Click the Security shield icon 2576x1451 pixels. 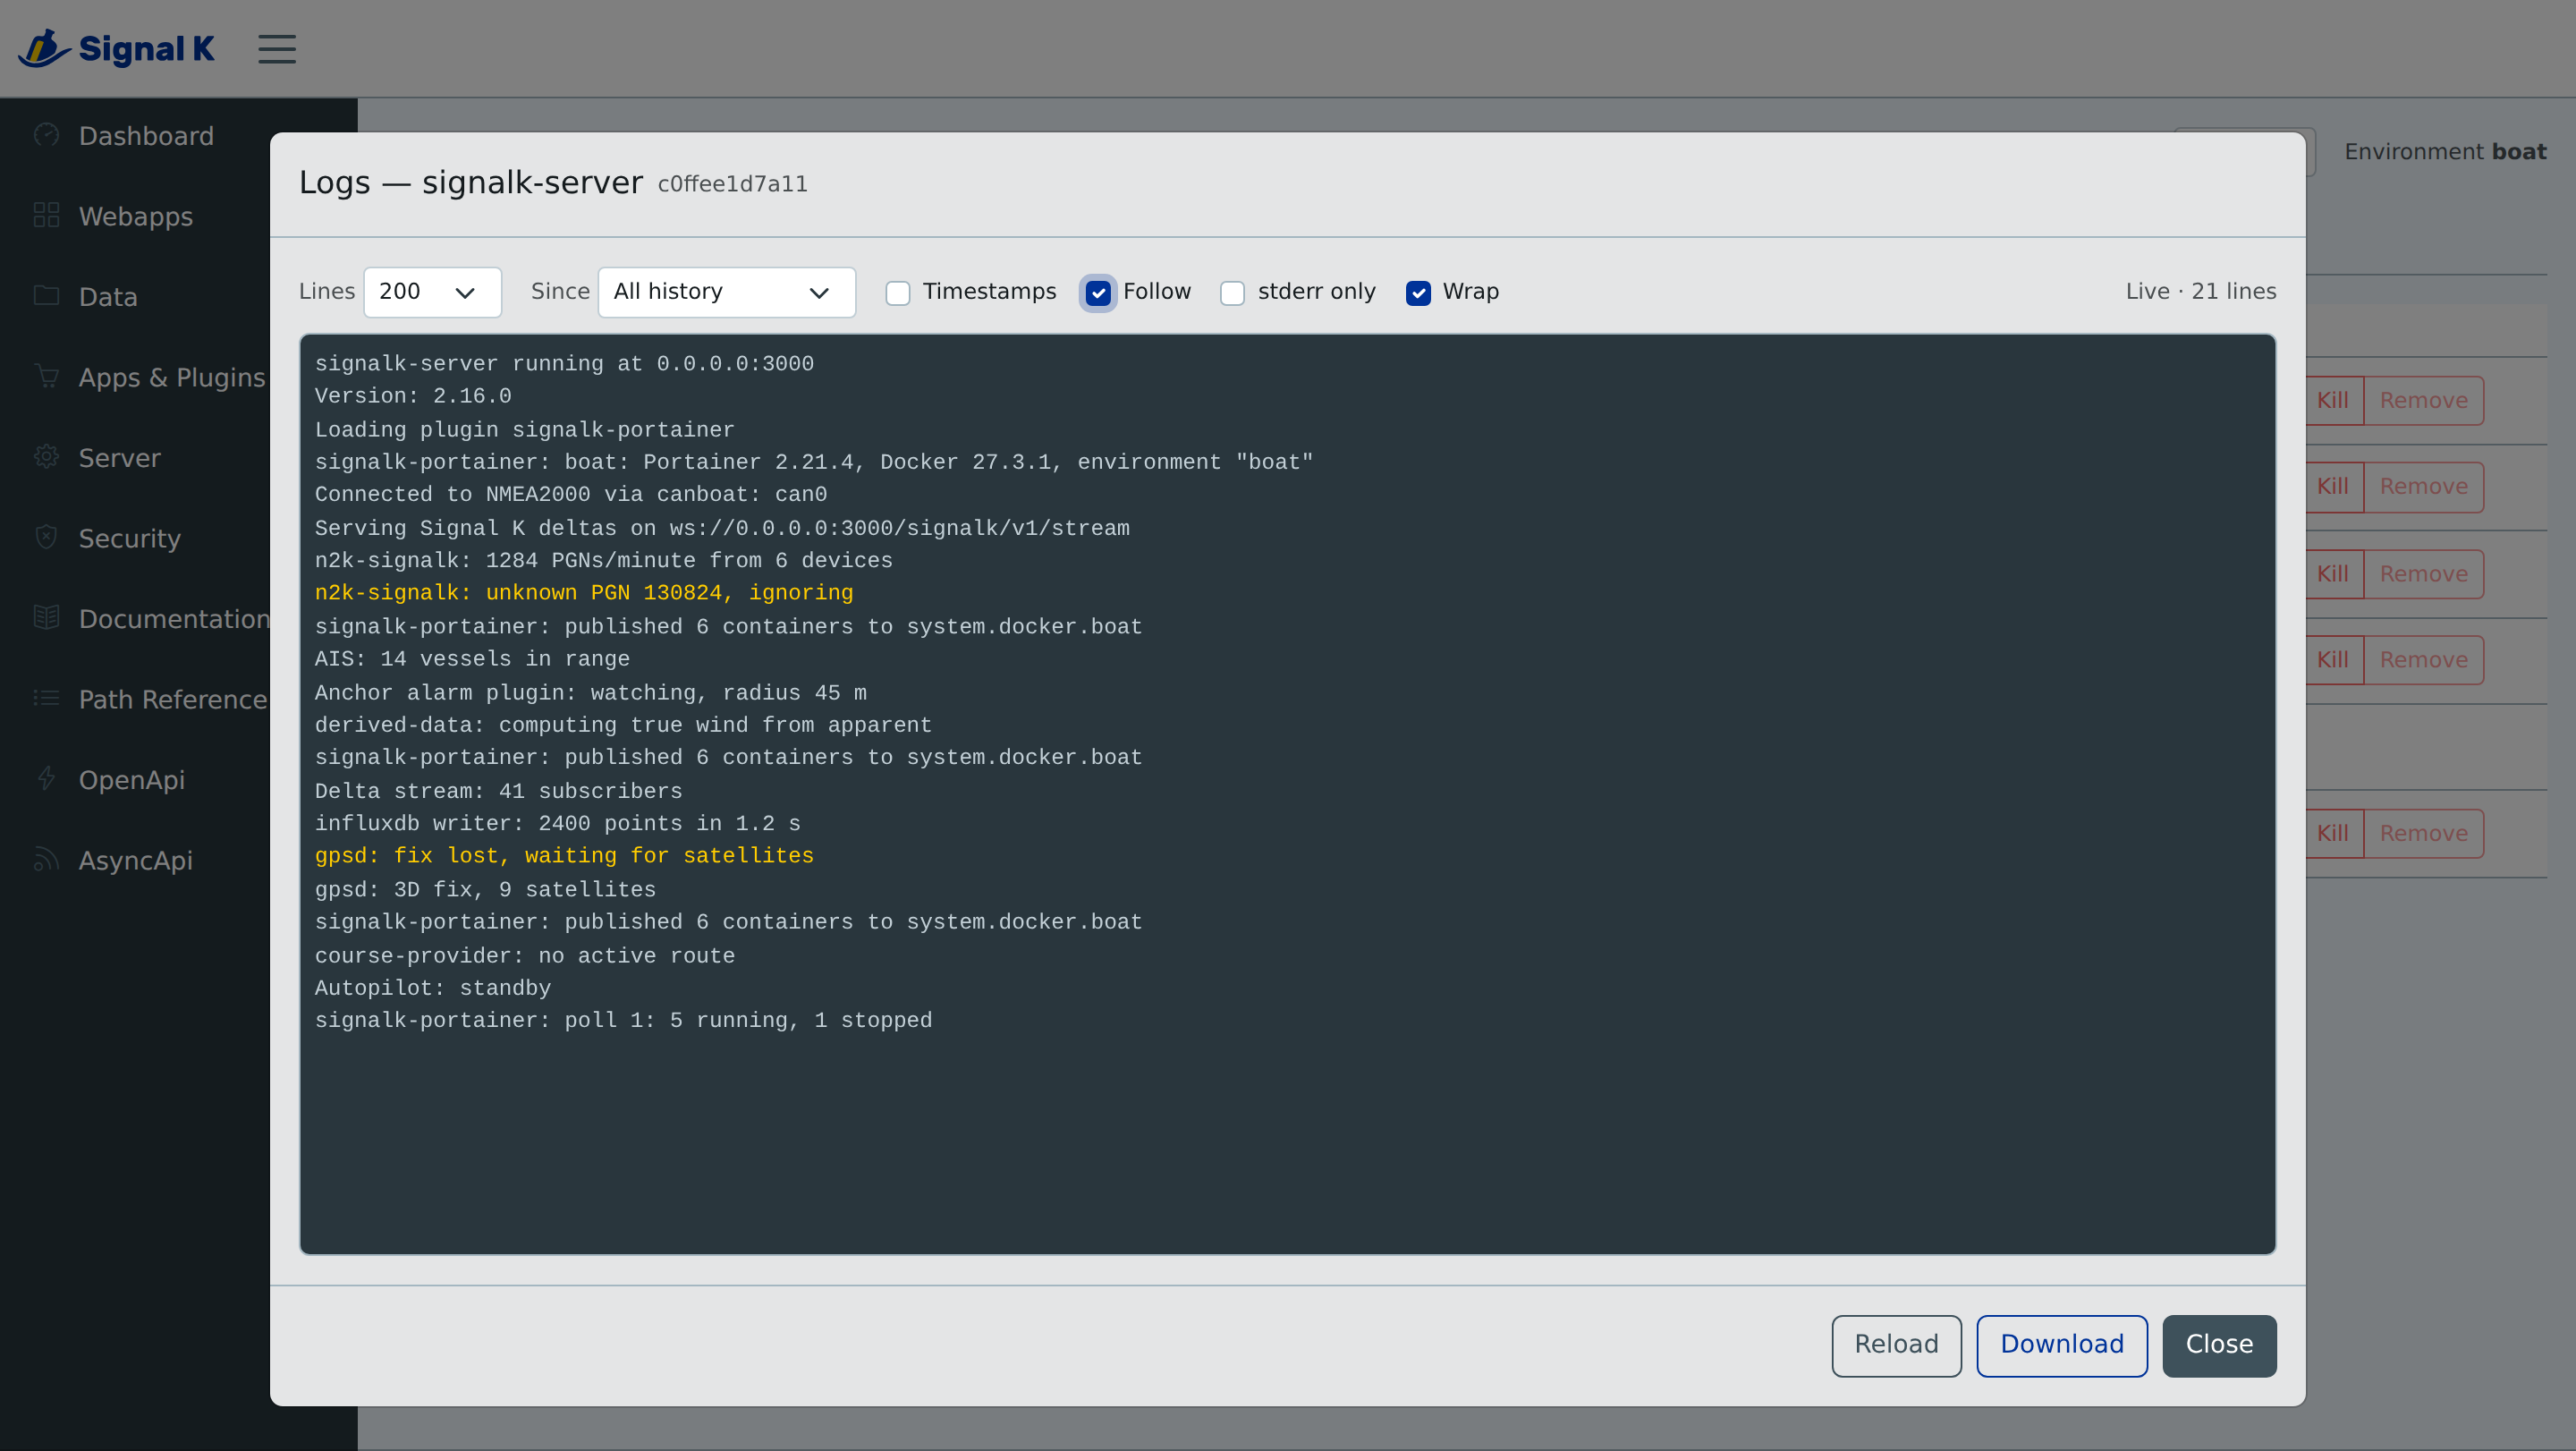click(x=46, y=537)
